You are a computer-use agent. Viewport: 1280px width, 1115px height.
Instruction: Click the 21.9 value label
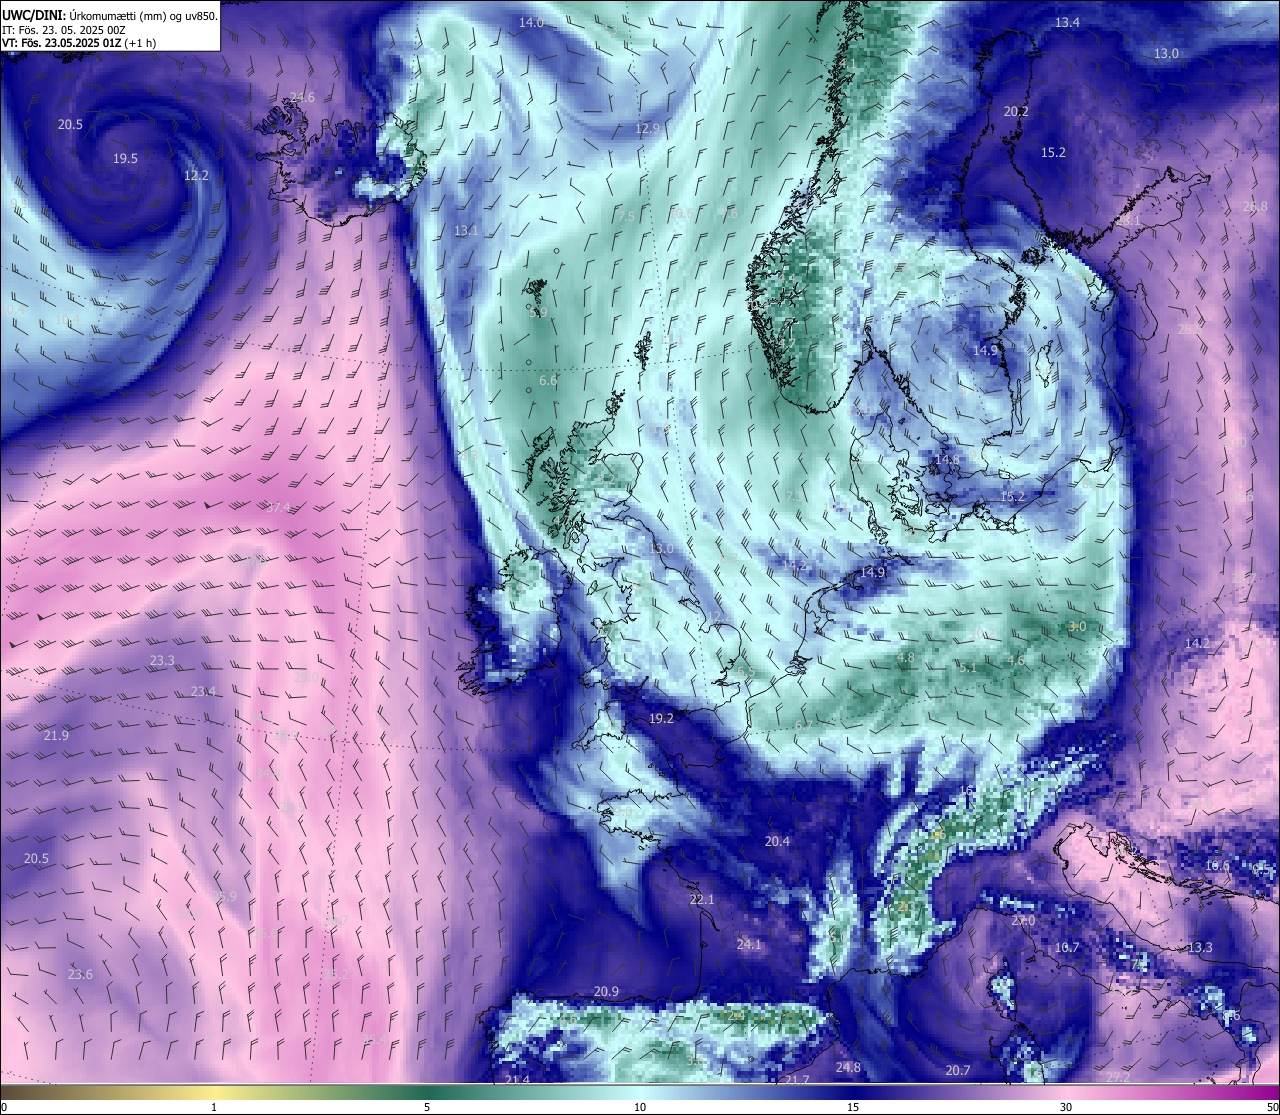(56, 736)
